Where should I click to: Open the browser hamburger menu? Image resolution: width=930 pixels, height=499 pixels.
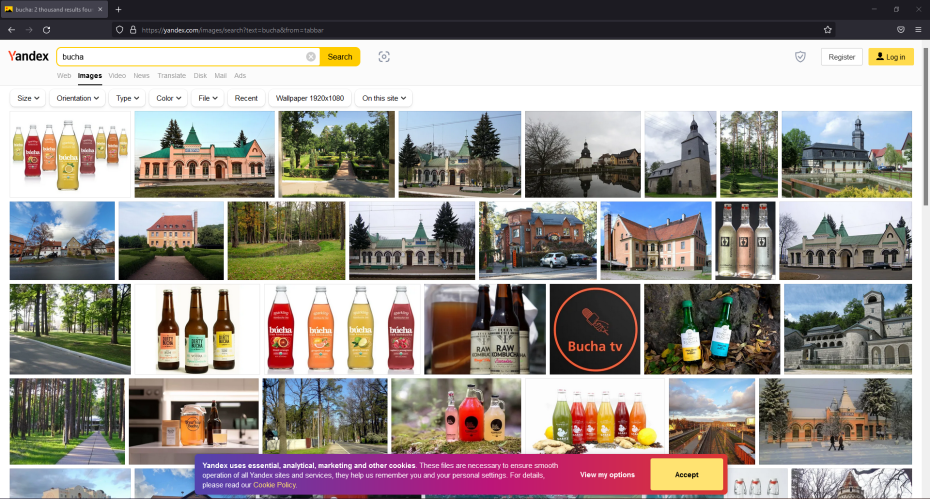pos(918,30)
